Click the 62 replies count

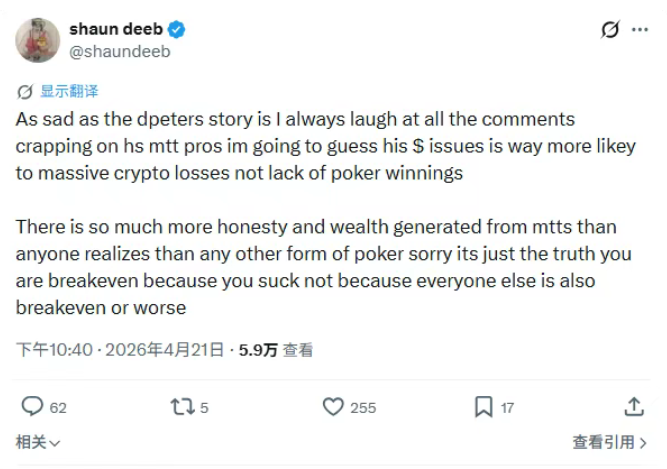point(58,407)
